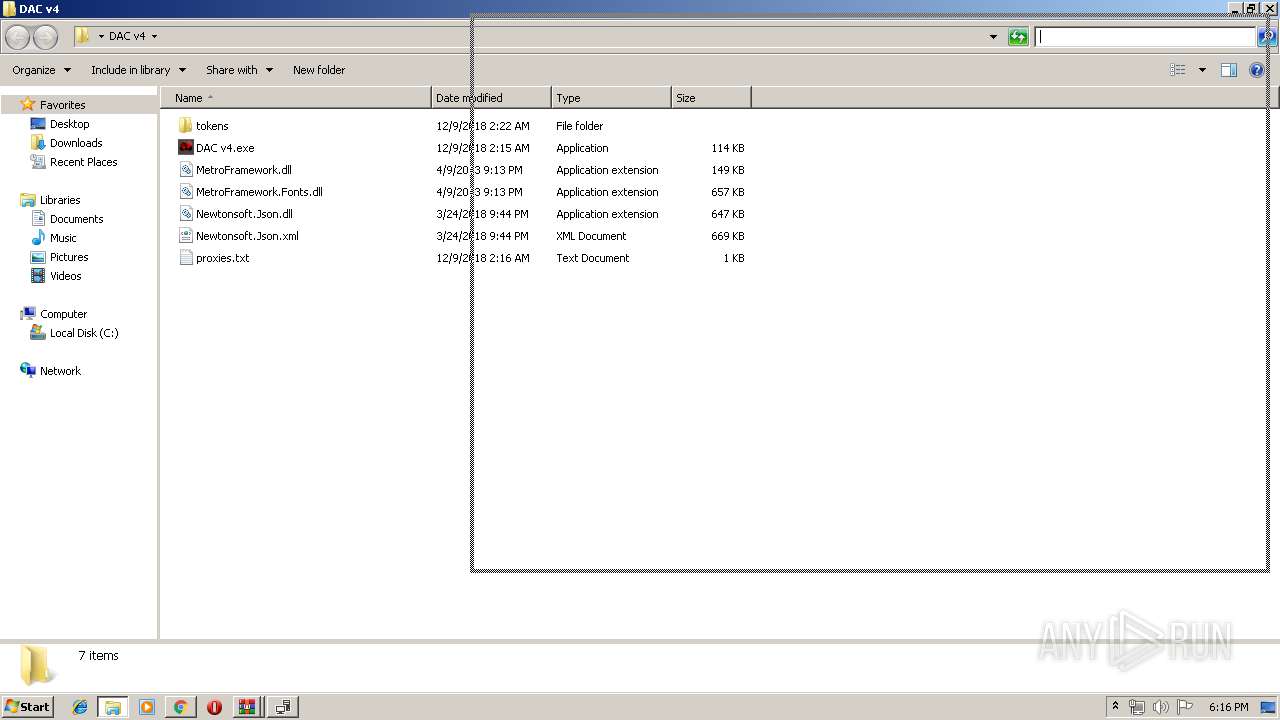
Task: Sort files by Type column
Action: pyautogui.click(x=611, y=98)
